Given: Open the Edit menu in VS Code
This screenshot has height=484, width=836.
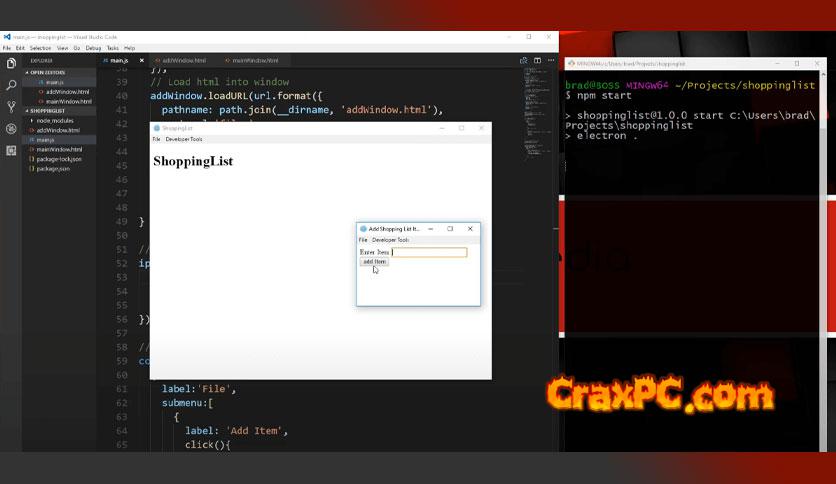Looking at the screenshot, I should tap(20, 48).
